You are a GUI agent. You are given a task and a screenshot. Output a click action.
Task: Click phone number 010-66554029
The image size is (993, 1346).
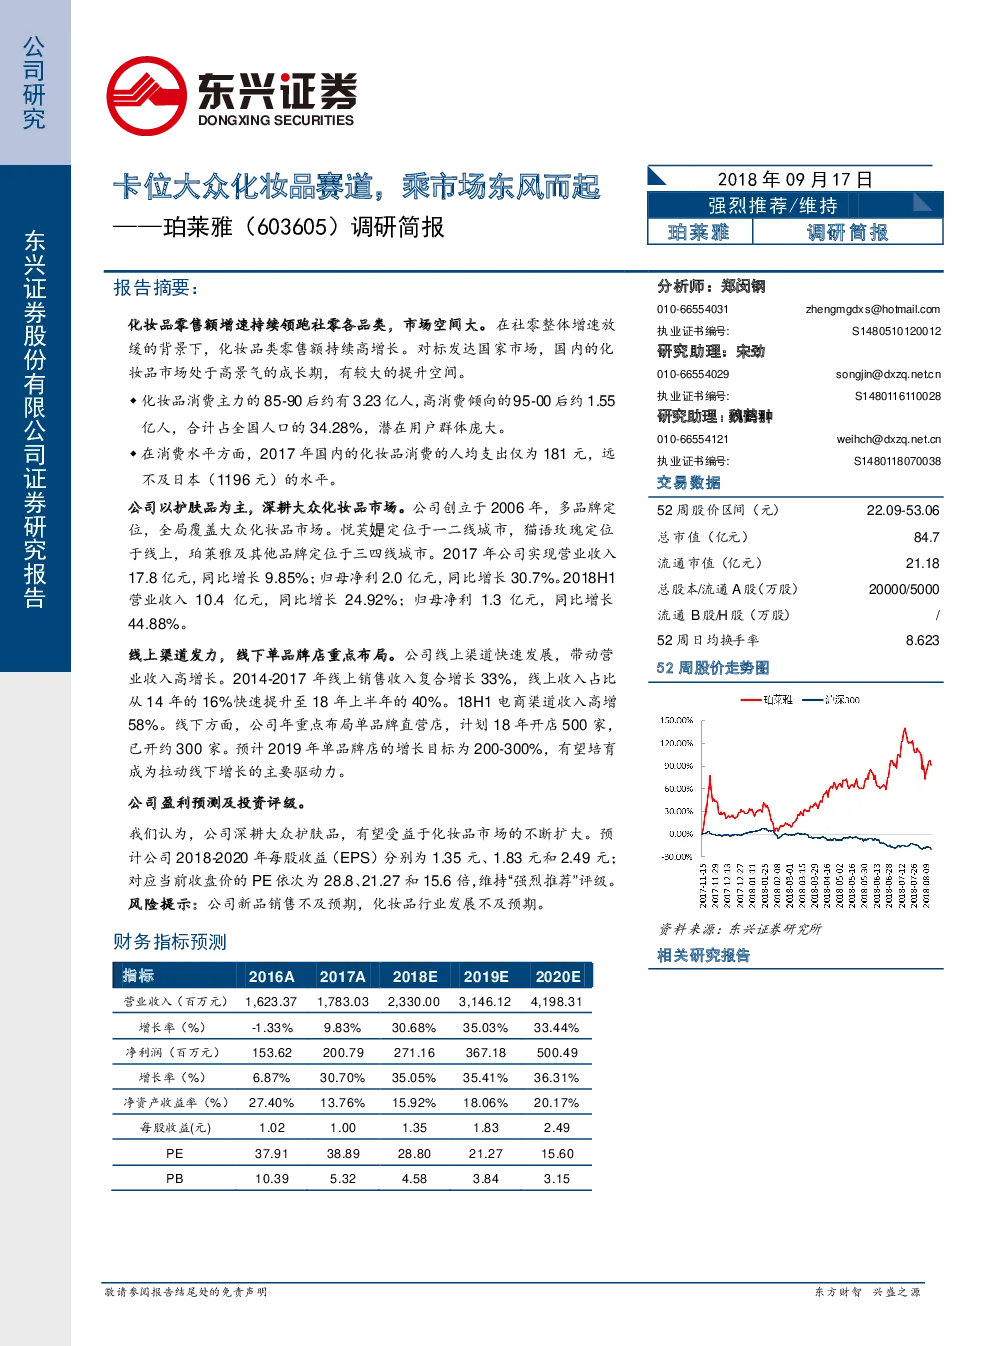(693, 374)
